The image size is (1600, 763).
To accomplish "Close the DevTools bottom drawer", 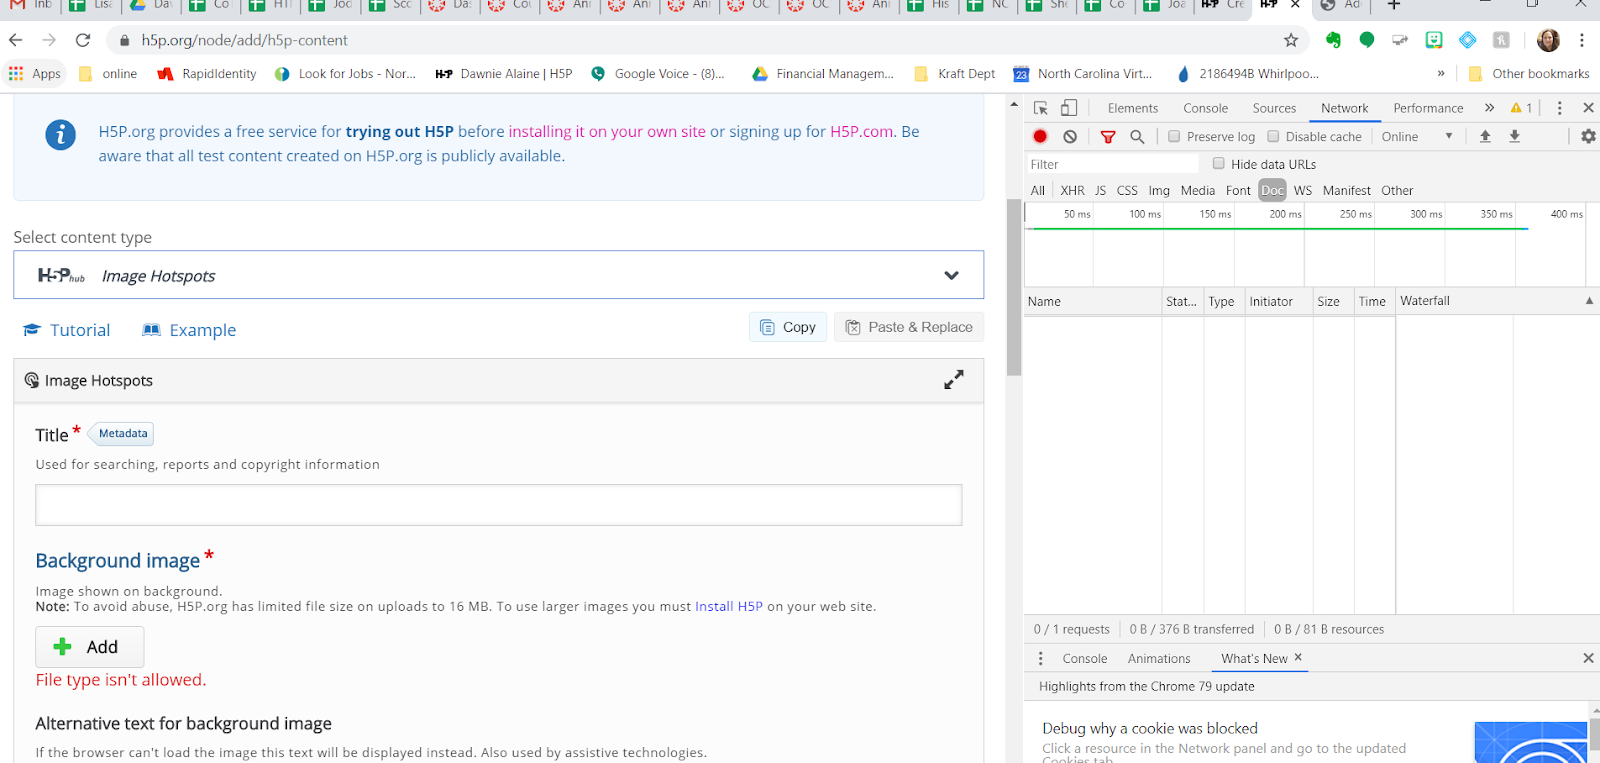I will click(x=1588, y=658).
